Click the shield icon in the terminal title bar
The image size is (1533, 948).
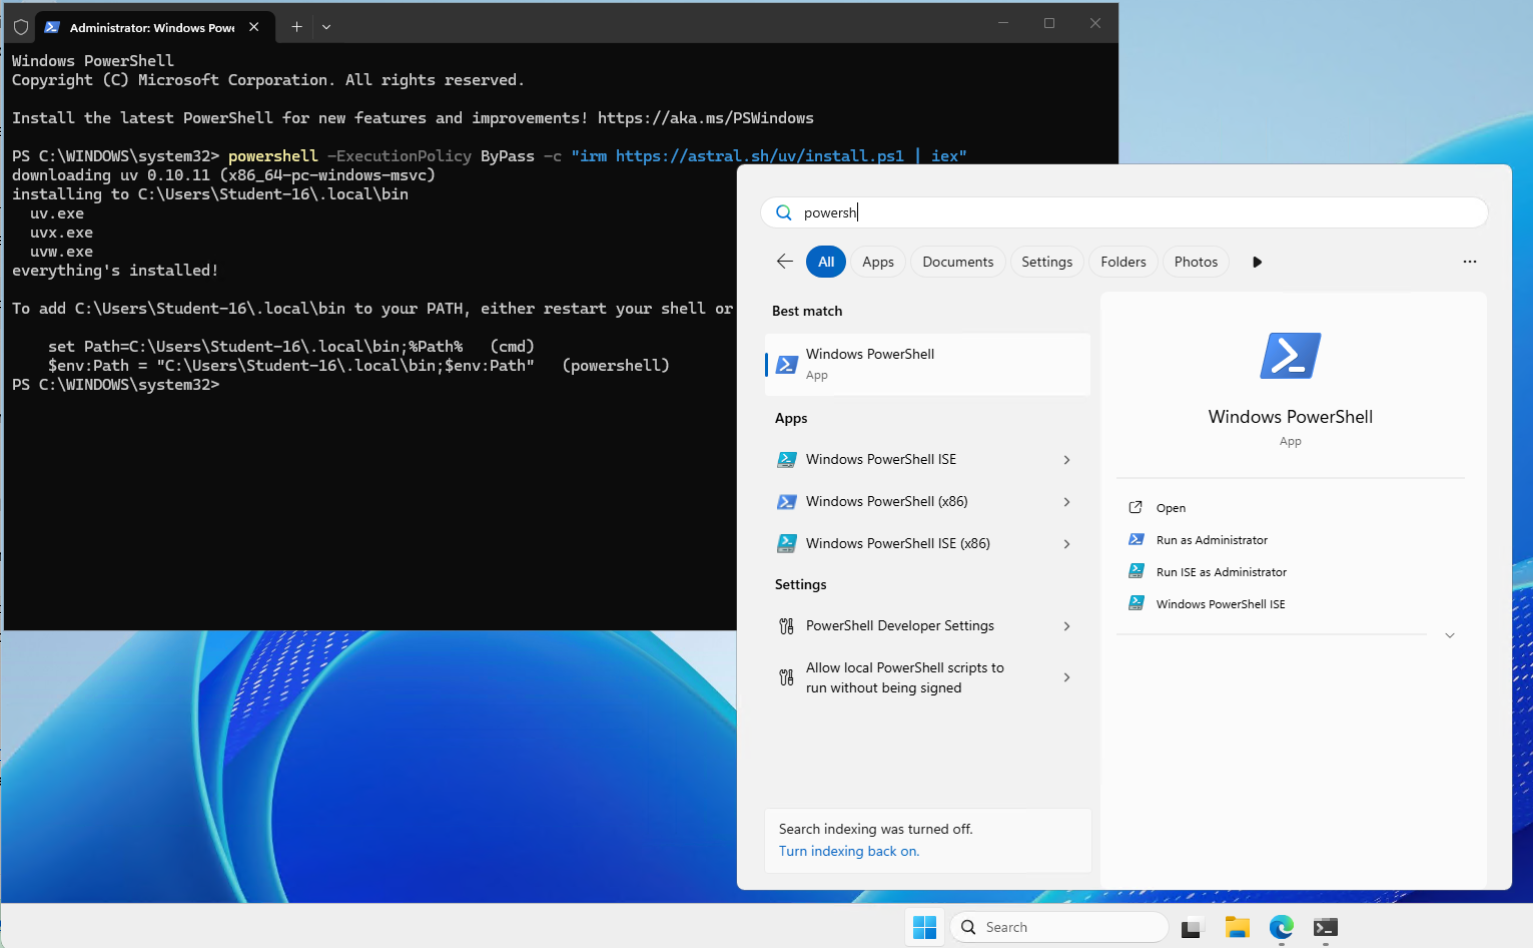21,27
